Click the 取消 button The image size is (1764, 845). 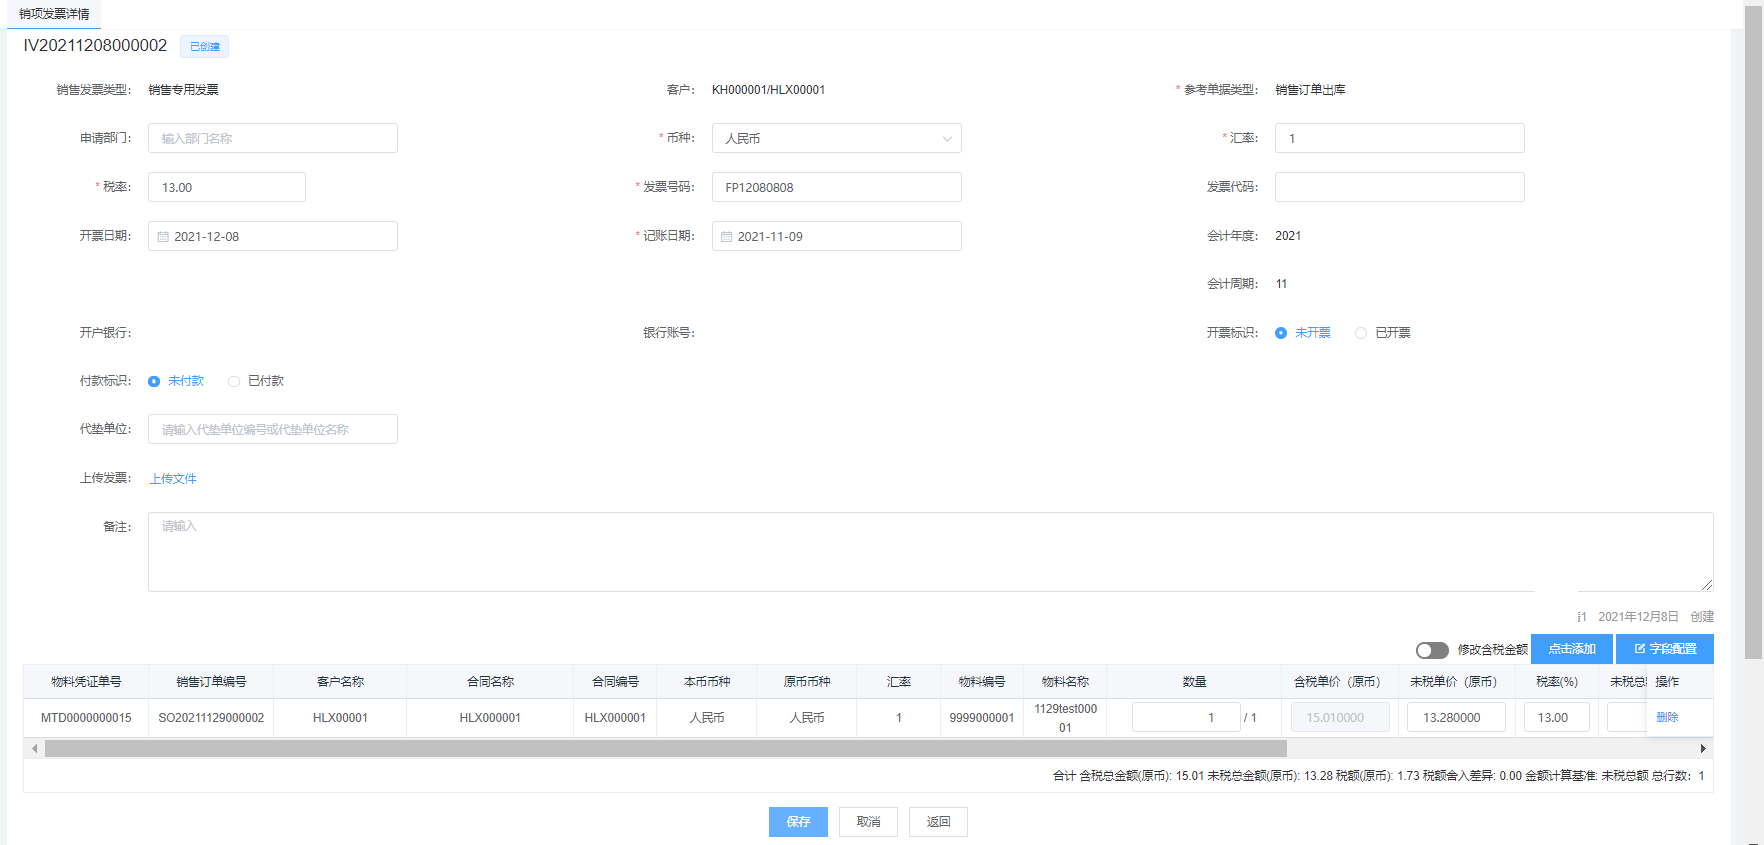(x=868, y=822)
